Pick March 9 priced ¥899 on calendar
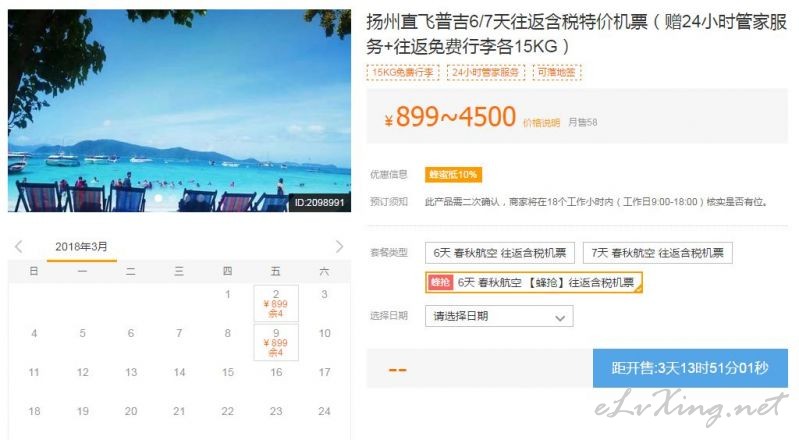This screenshot has height=440, width=799. tap(276, 343)
